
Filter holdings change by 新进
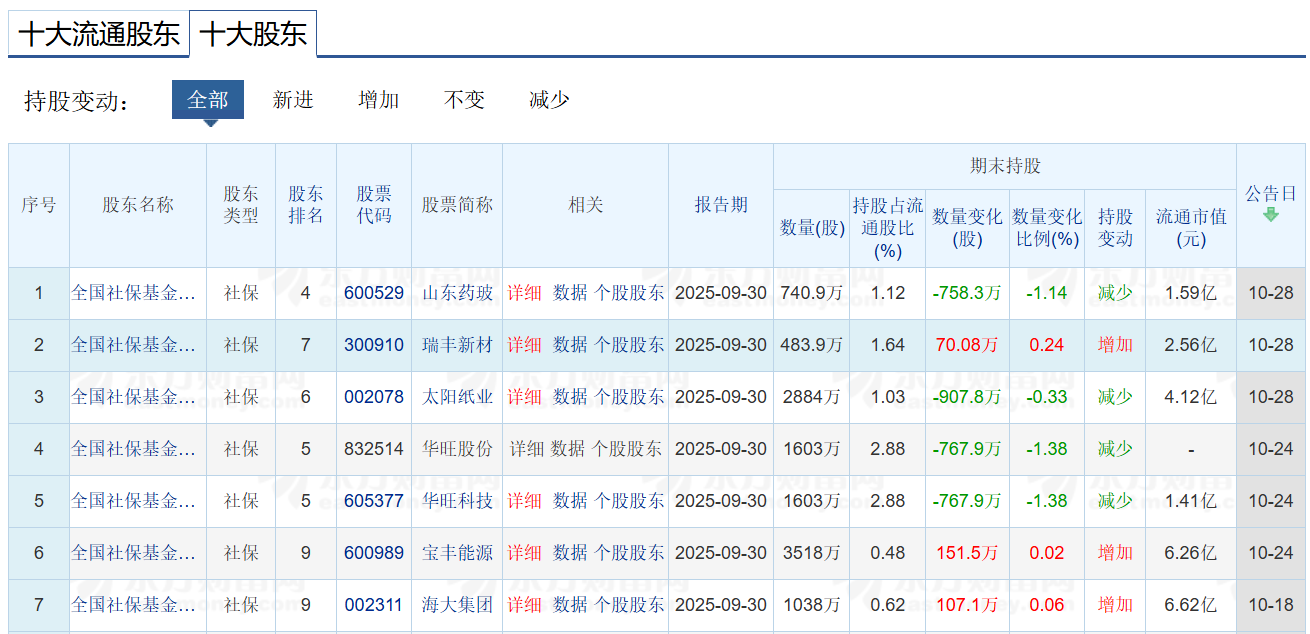pyautogui.click(x=293, y=100)
